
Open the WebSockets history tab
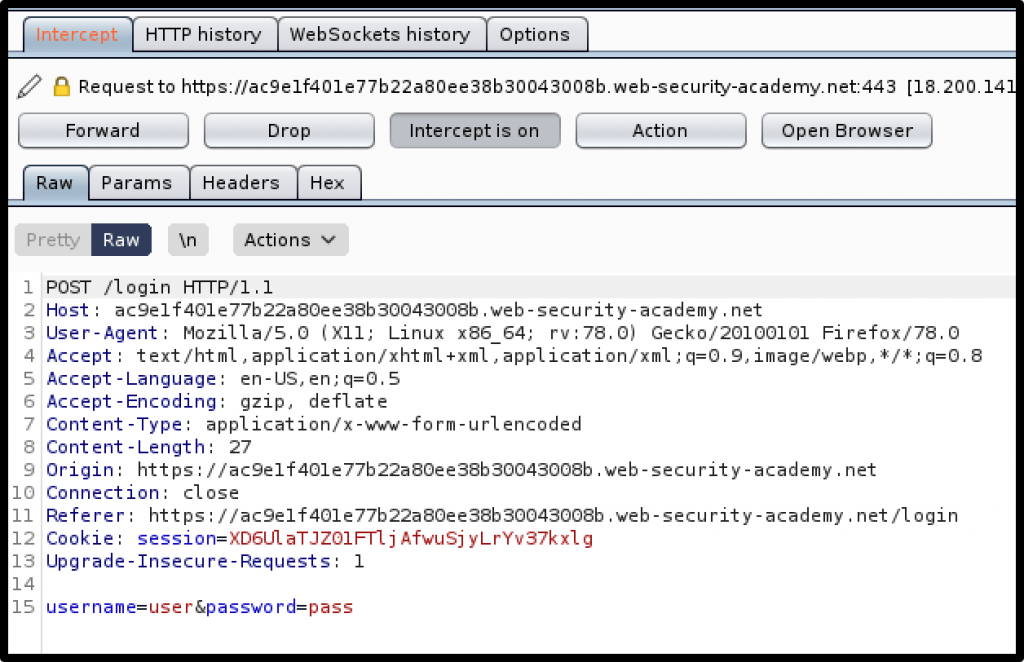pyautogui.click(x=381, y=33)
